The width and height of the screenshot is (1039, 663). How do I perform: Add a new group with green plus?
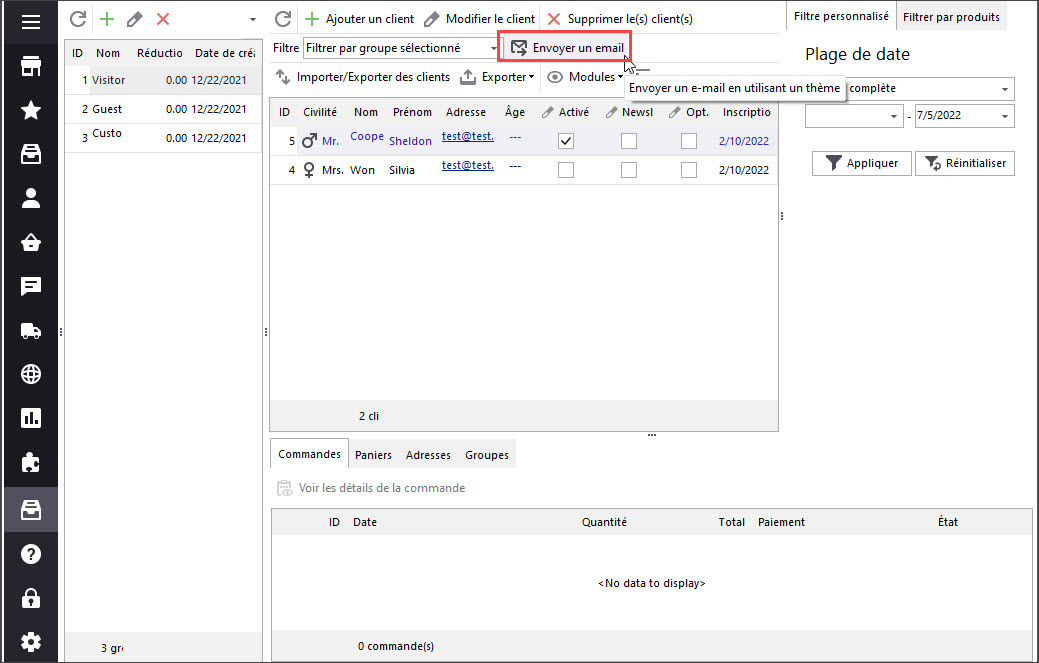(107, 19)
